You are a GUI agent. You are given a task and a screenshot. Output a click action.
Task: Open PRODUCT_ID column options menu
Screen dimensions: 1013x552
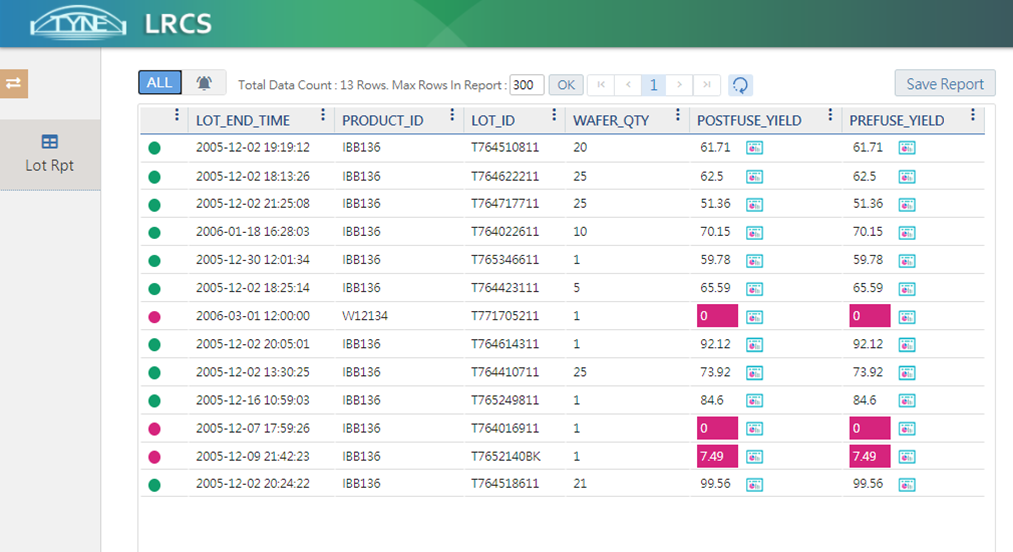[x=453, y=116]
